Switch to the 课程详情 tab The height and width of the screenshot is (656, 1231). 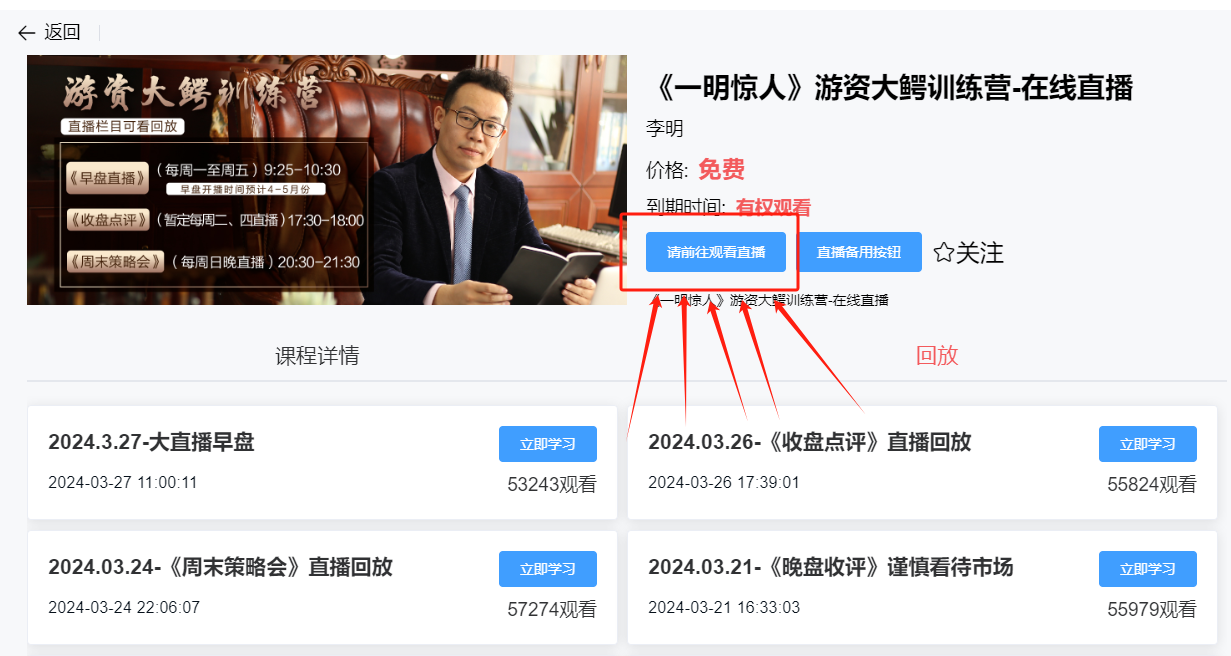coord(317,356)
